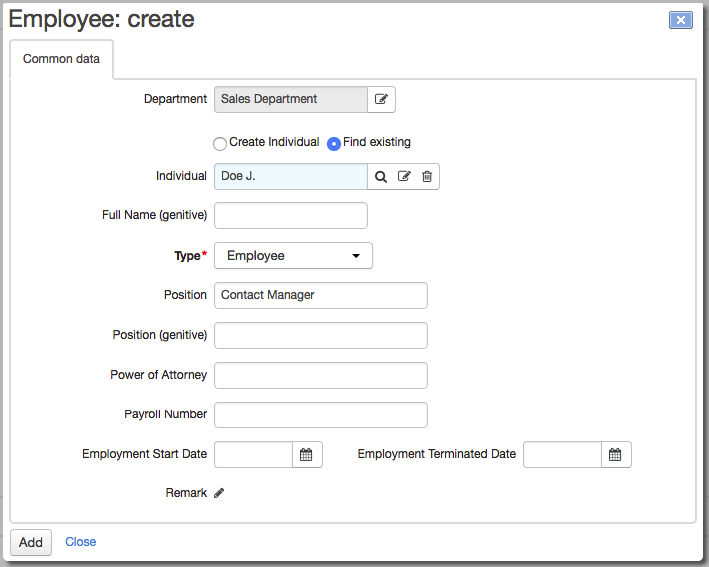Screen dimensions: 709x567
Task: Focus the Full Name (genitive) field
Action: click(x=291, y=215)
